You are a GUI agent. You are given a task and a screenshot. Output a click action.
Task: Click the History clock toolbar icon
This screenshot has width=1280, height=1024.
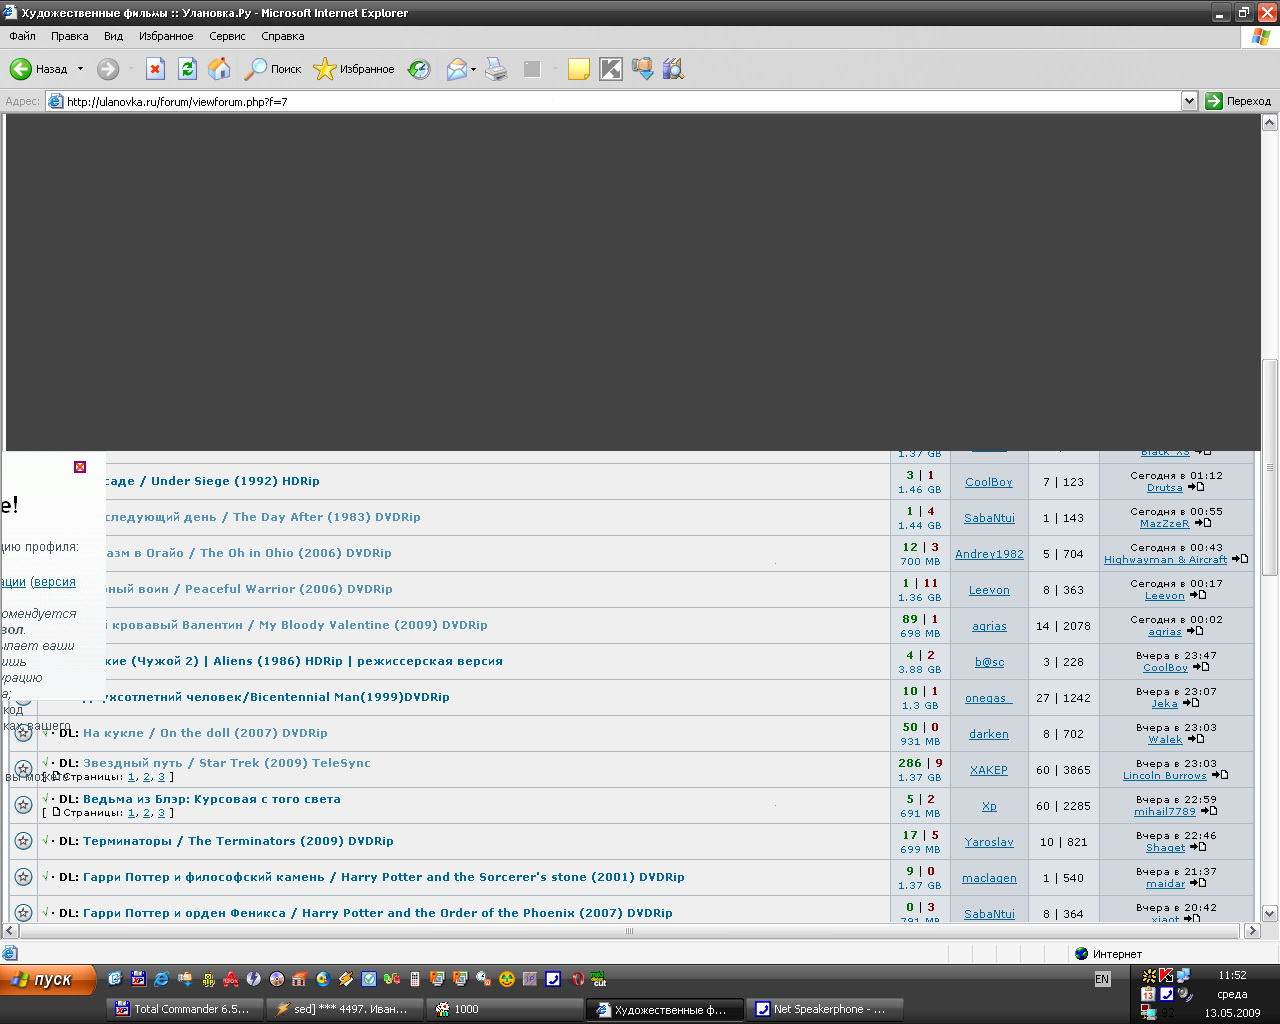pos(418,69)
